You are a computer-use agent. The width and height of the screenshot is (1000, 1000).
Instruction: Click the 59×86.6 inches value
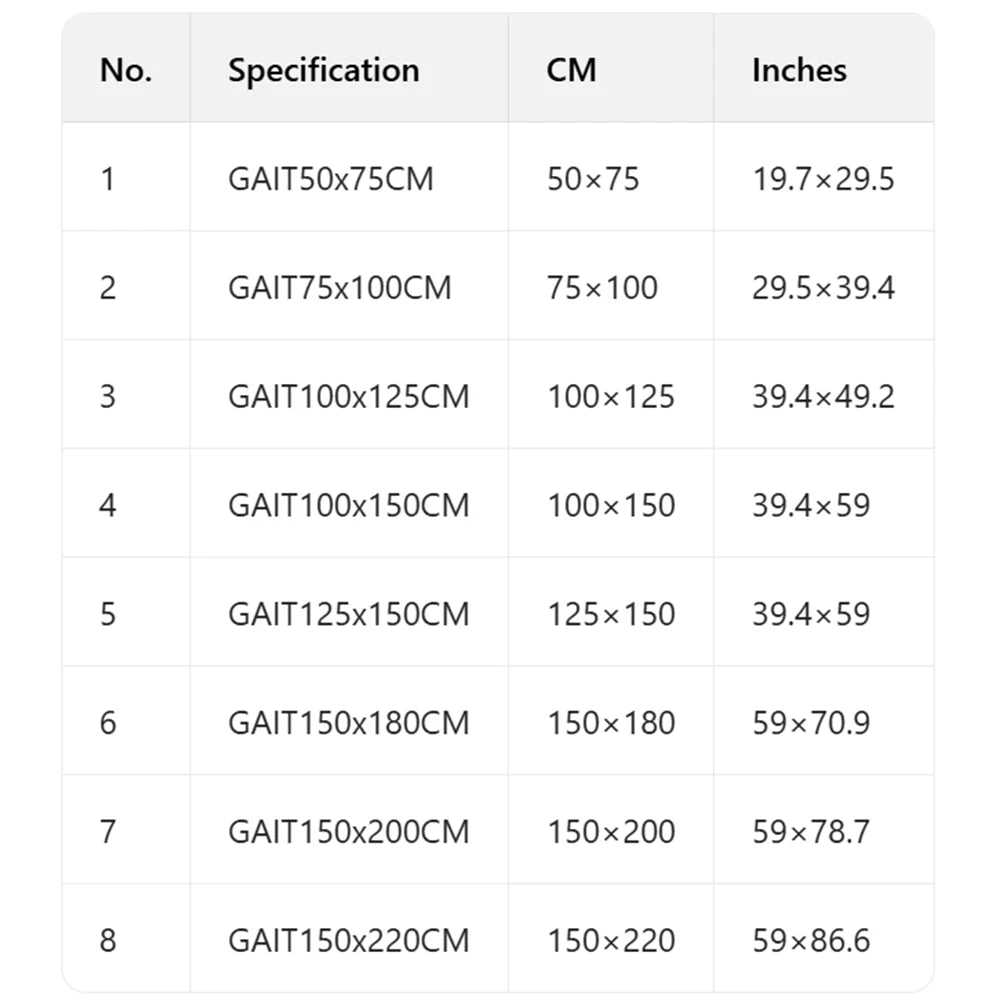pos(810,941)
